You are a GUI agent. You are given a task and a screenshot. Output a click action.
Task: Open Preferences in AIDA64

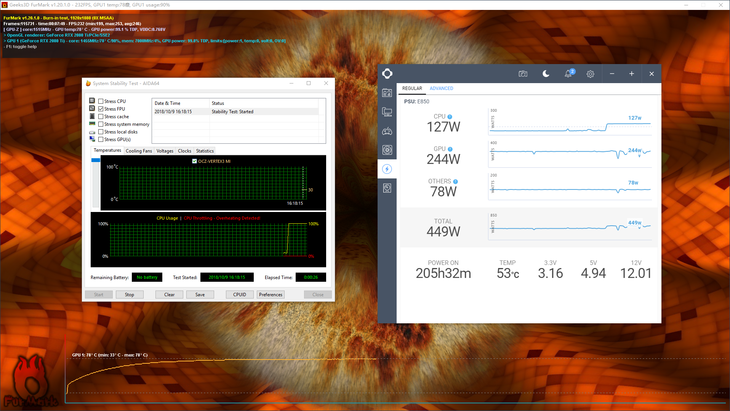pos(270,295)
